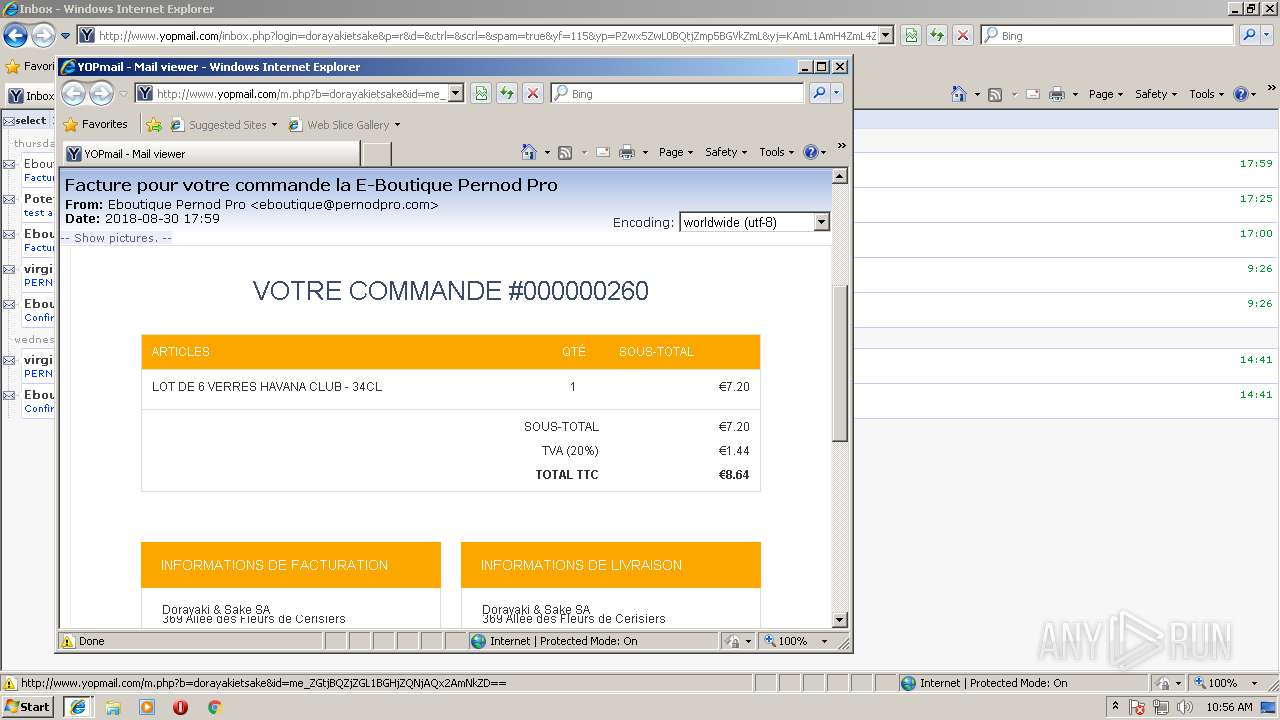Click Informations de livraison header
This screenshot has height=720, width=1280.
(x=611, y=565)
